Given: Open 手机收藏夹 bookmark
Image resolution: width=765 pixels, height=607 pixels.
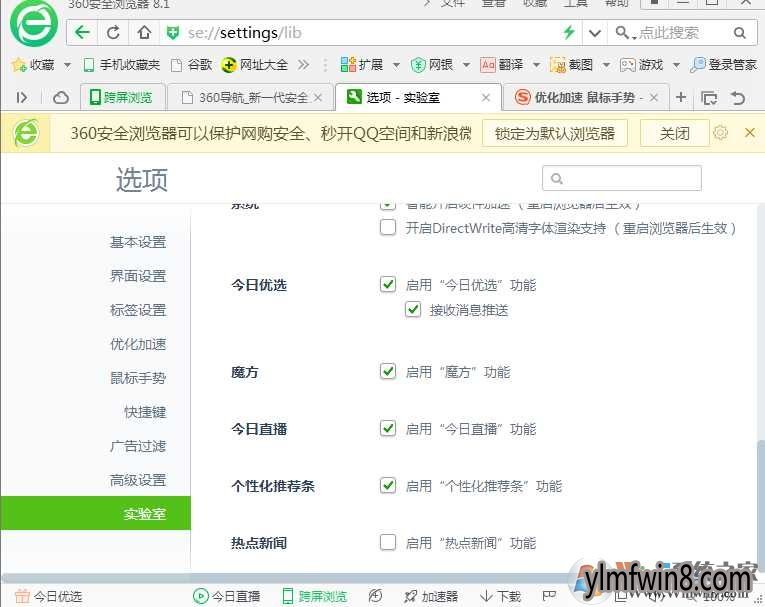Looking at the screenshot, I should coord(122,64).
